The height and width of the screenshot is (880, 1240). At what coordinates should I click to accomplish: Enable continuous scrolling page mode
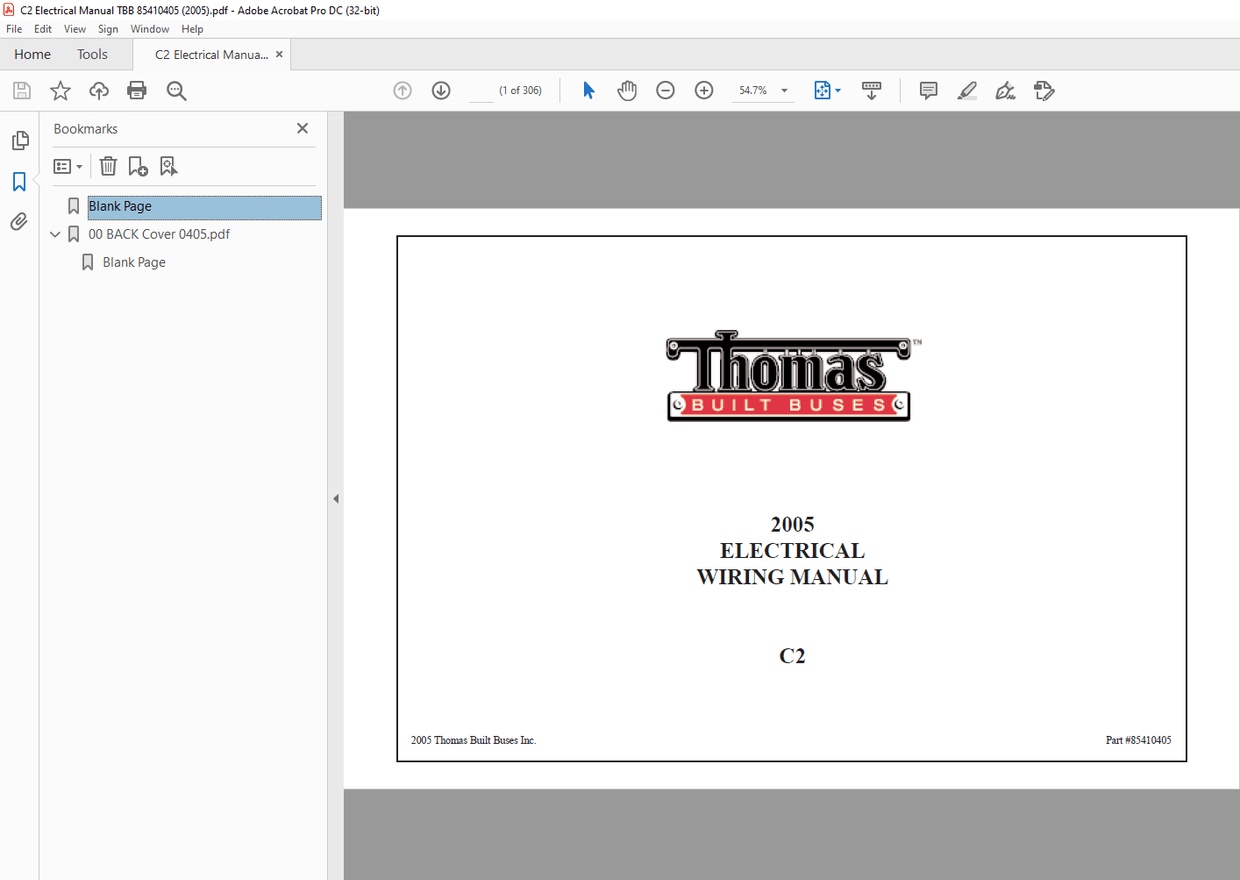(871, 90)
